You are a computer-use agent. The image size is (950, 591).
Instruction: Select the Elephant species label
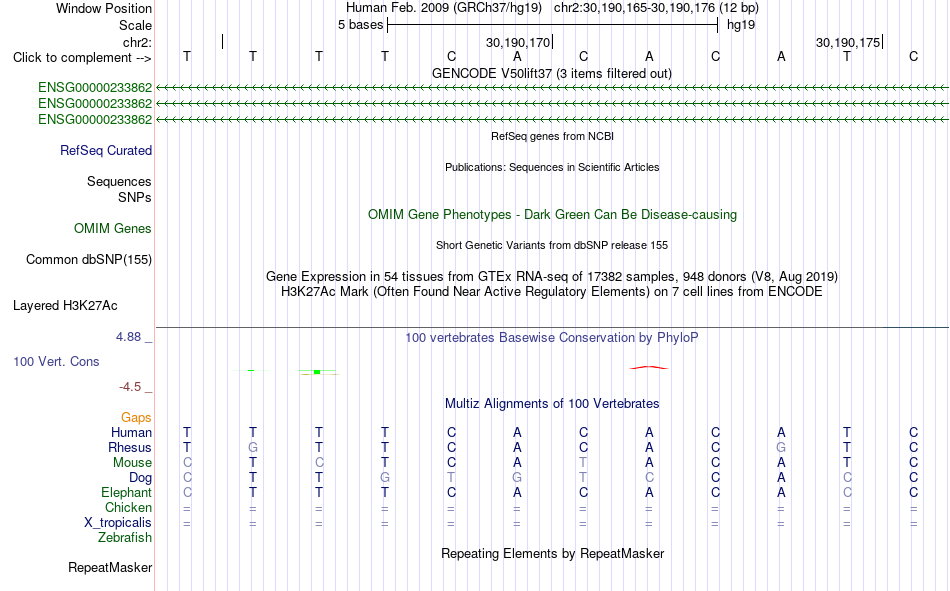coord(126,492)
